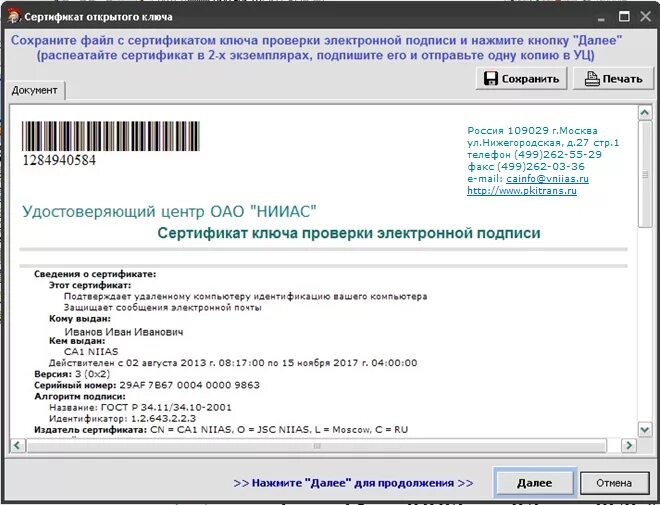Click the validity line starting with Действителен
Screen dimensions: 660x505
(x=233, y=363)
